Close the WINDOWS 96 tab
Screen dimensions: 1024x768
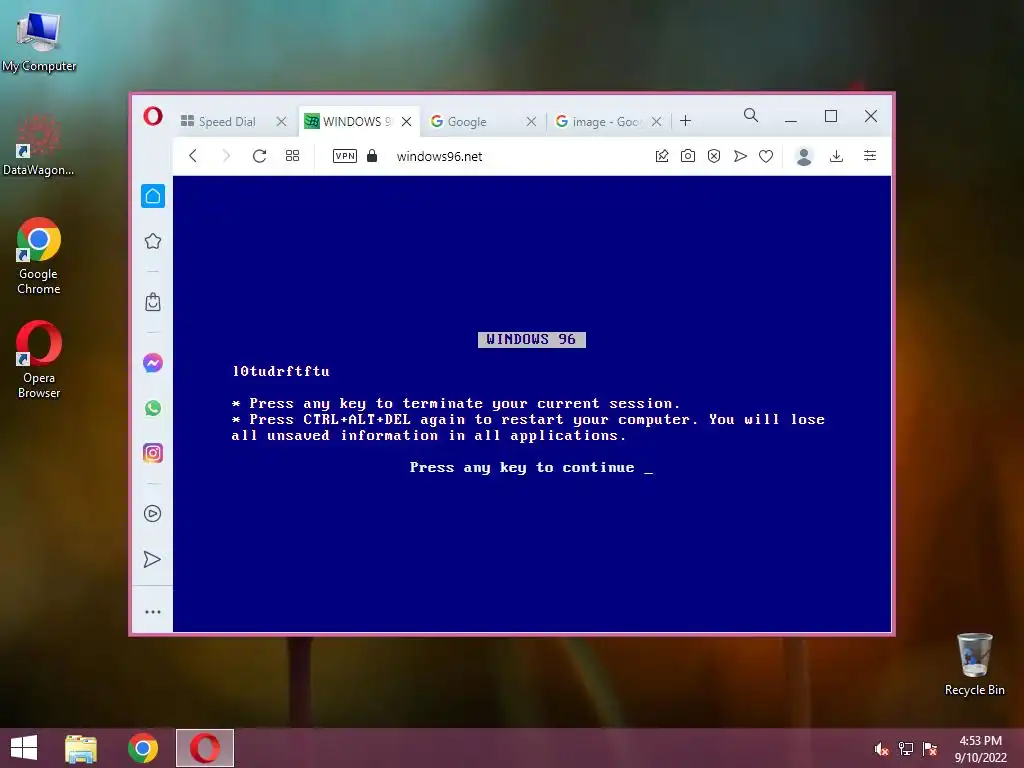point(406,121)
